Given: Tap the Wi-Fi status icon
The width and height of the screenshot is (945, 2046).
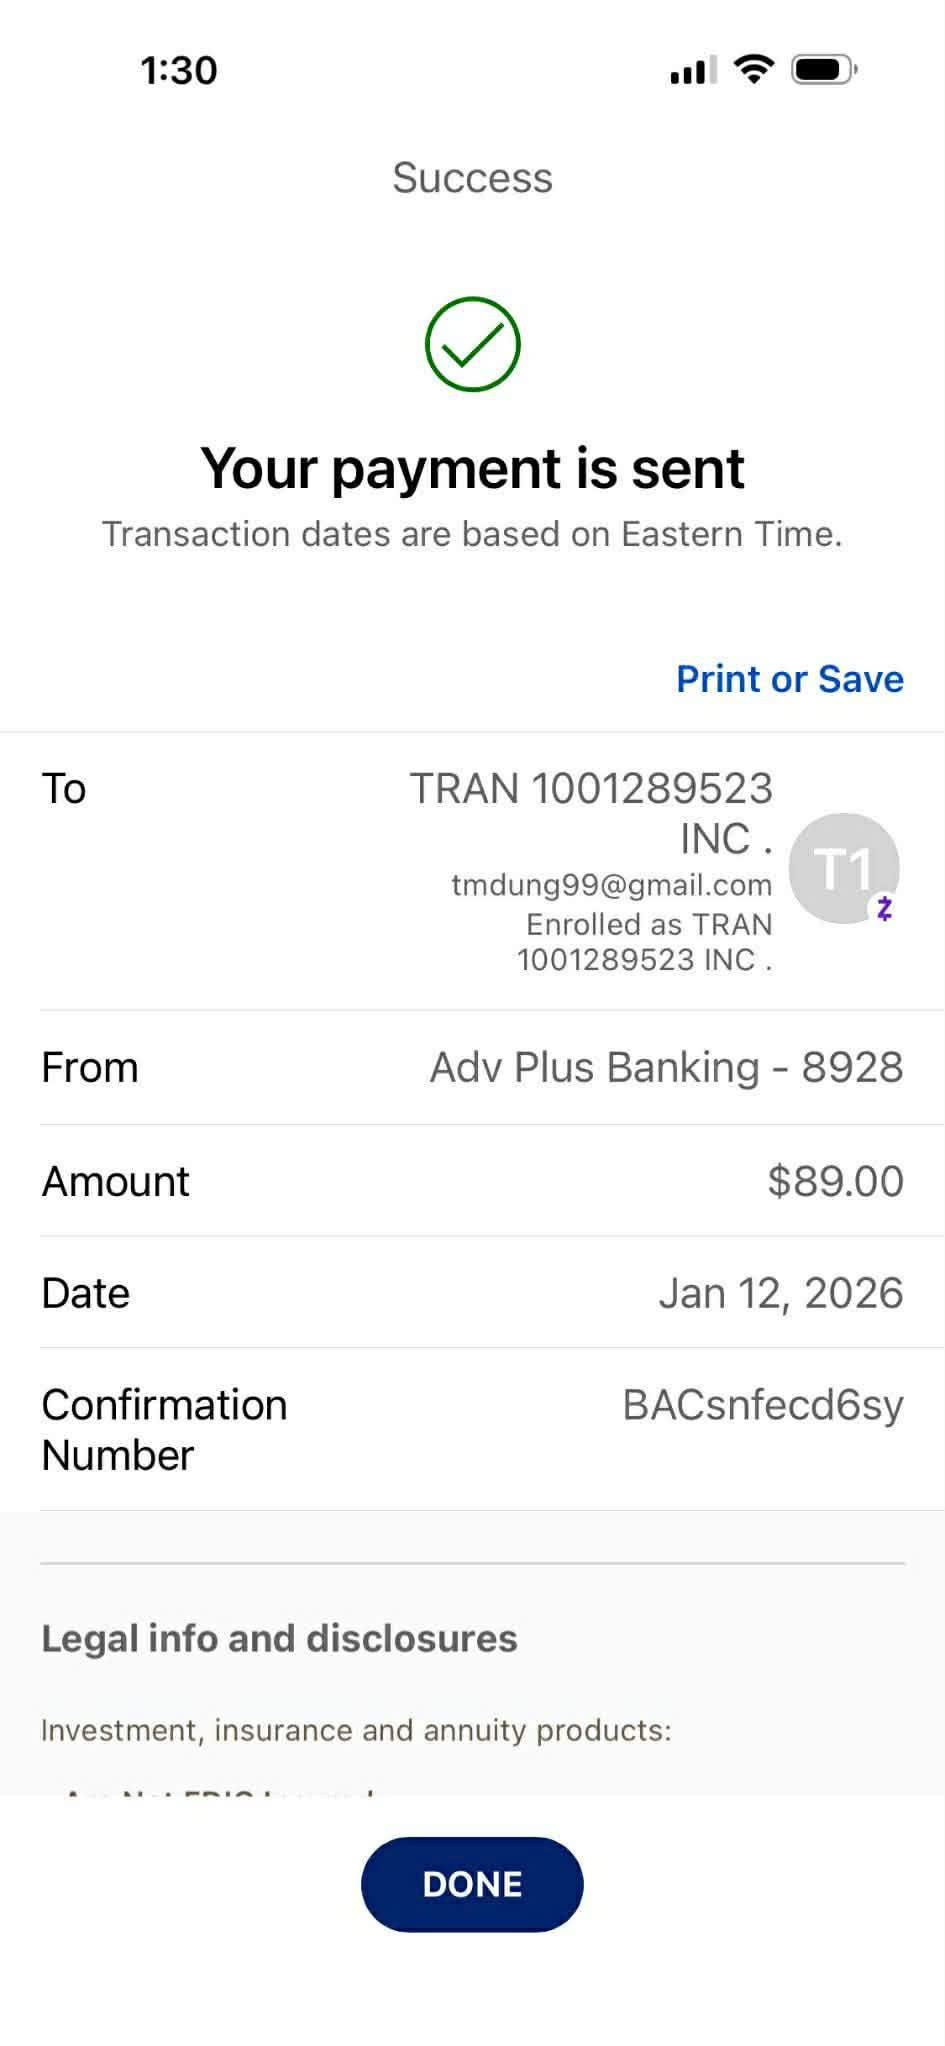Looking at the screenshot, I should click(753, 69).
